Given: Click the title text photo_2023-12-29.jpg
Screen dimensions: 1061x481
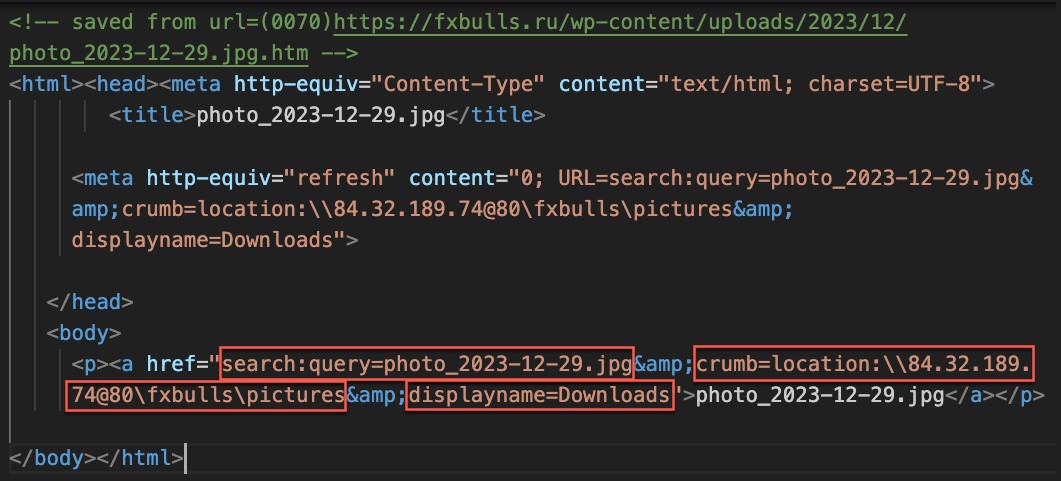Looking at the screenshot, I should pyautogui.click(x=320, y=115).
